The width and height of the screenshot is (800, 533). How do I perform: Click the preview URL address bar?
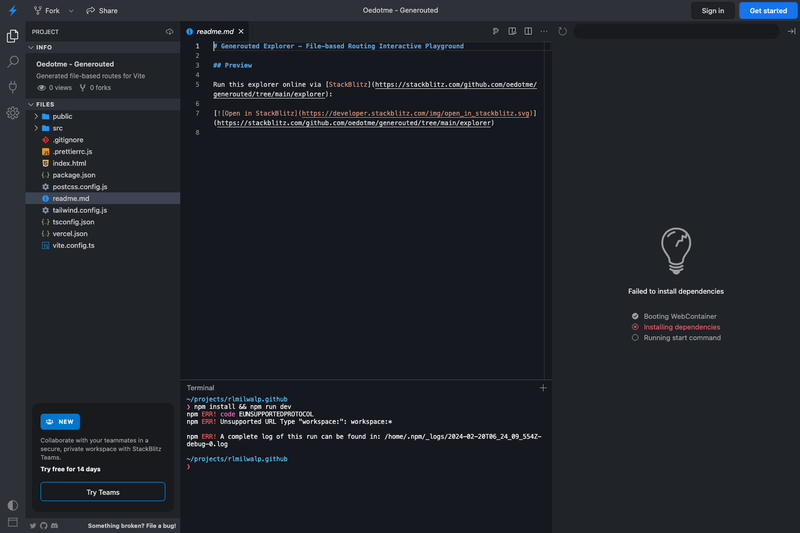[x=676, y=31]
